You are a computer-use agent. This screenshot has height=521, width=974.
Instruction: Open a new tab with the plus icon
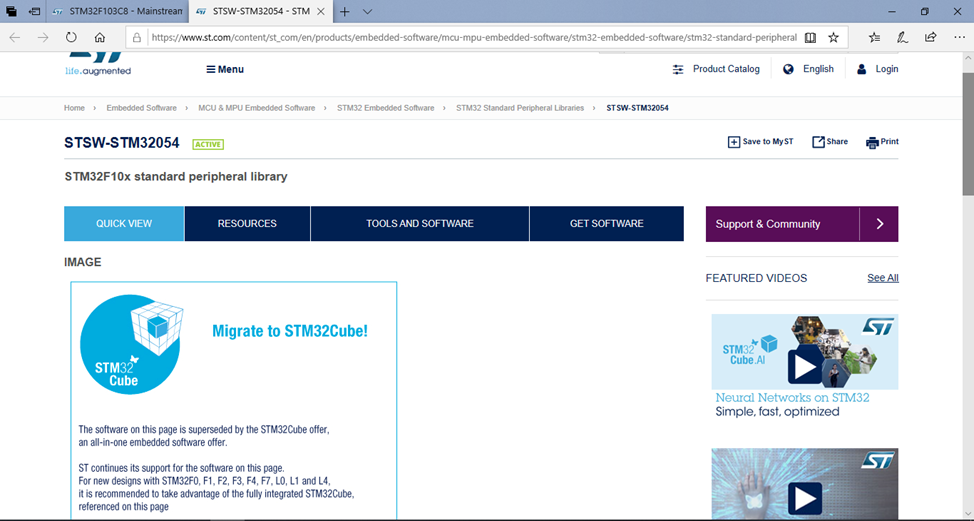pyautogui.click(x=344, y=11)
